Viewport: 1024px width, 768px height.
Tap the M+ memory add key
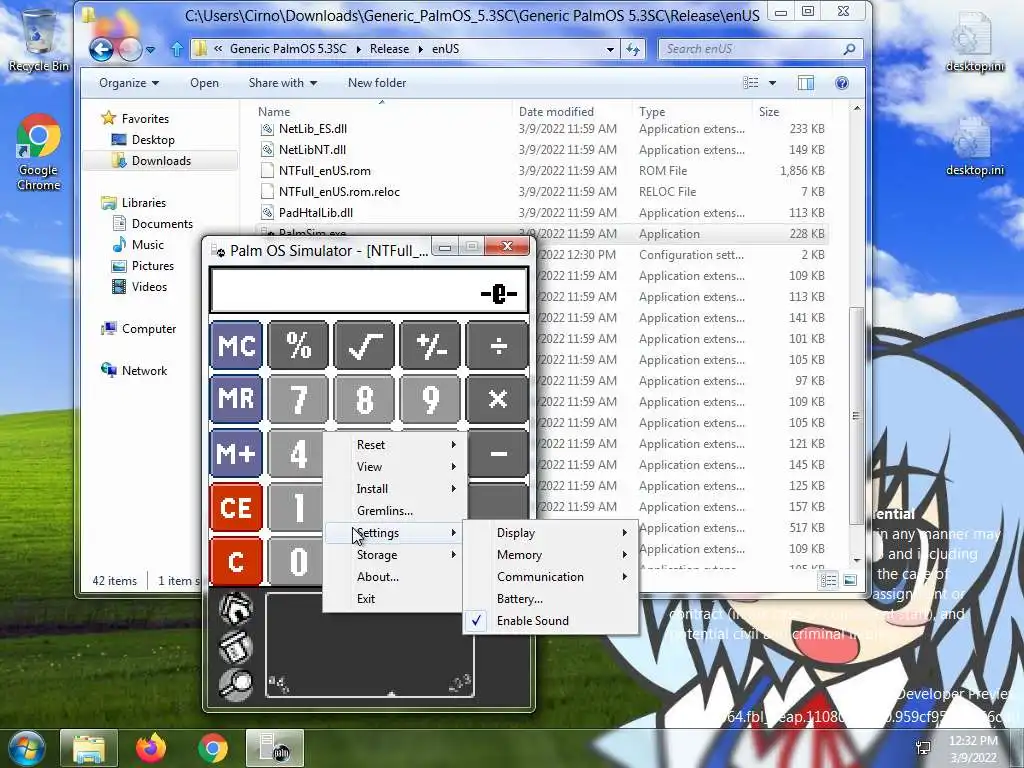click(x=236, y=453)
